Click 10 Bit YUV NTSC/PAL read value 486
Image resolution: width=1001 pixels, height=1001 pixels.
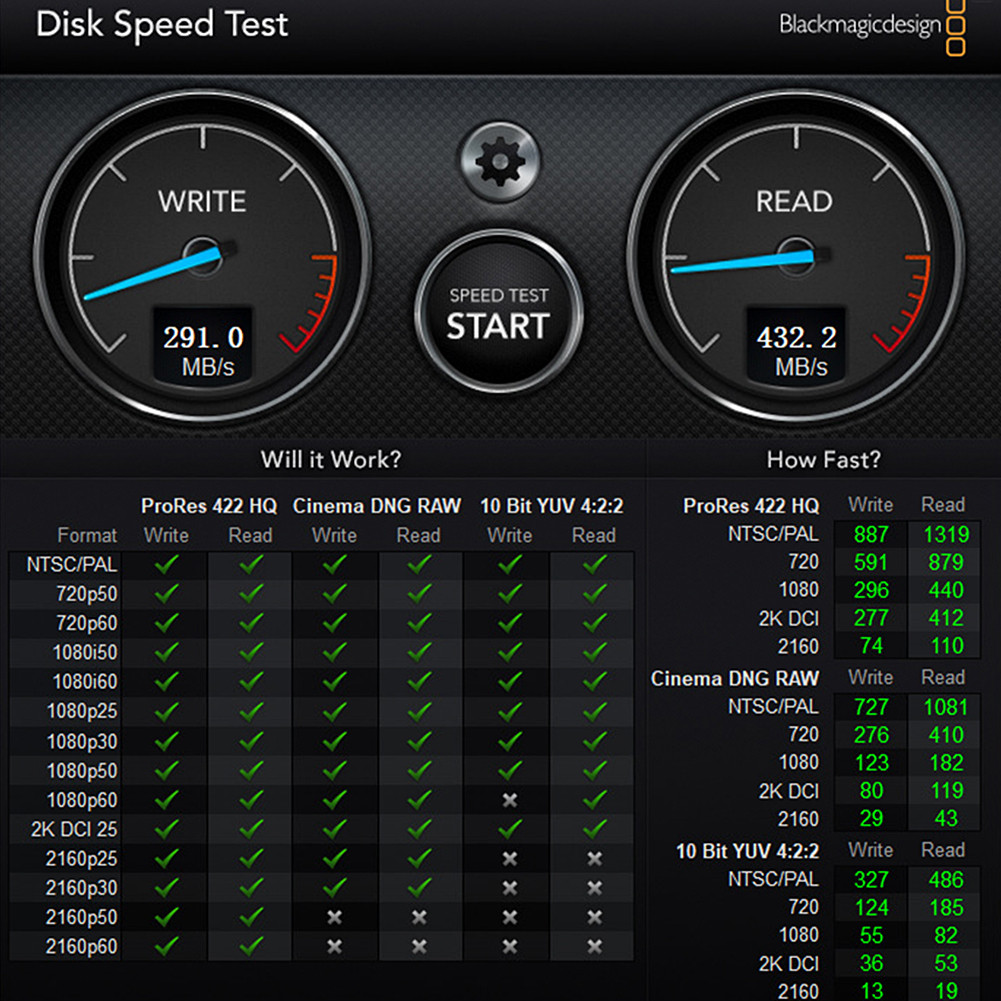pyautogui.click(x=944, y=880)
